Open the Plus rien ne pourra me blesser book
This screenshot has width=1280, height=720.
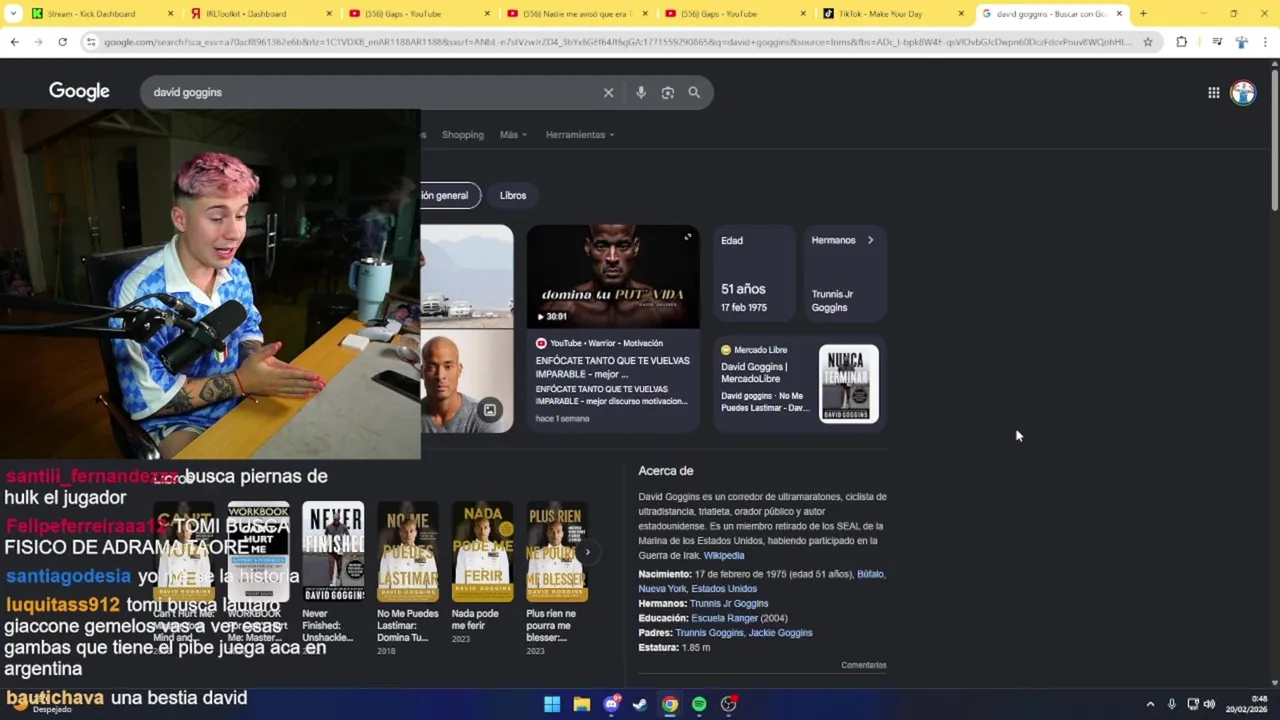click(x=557, y=552)
